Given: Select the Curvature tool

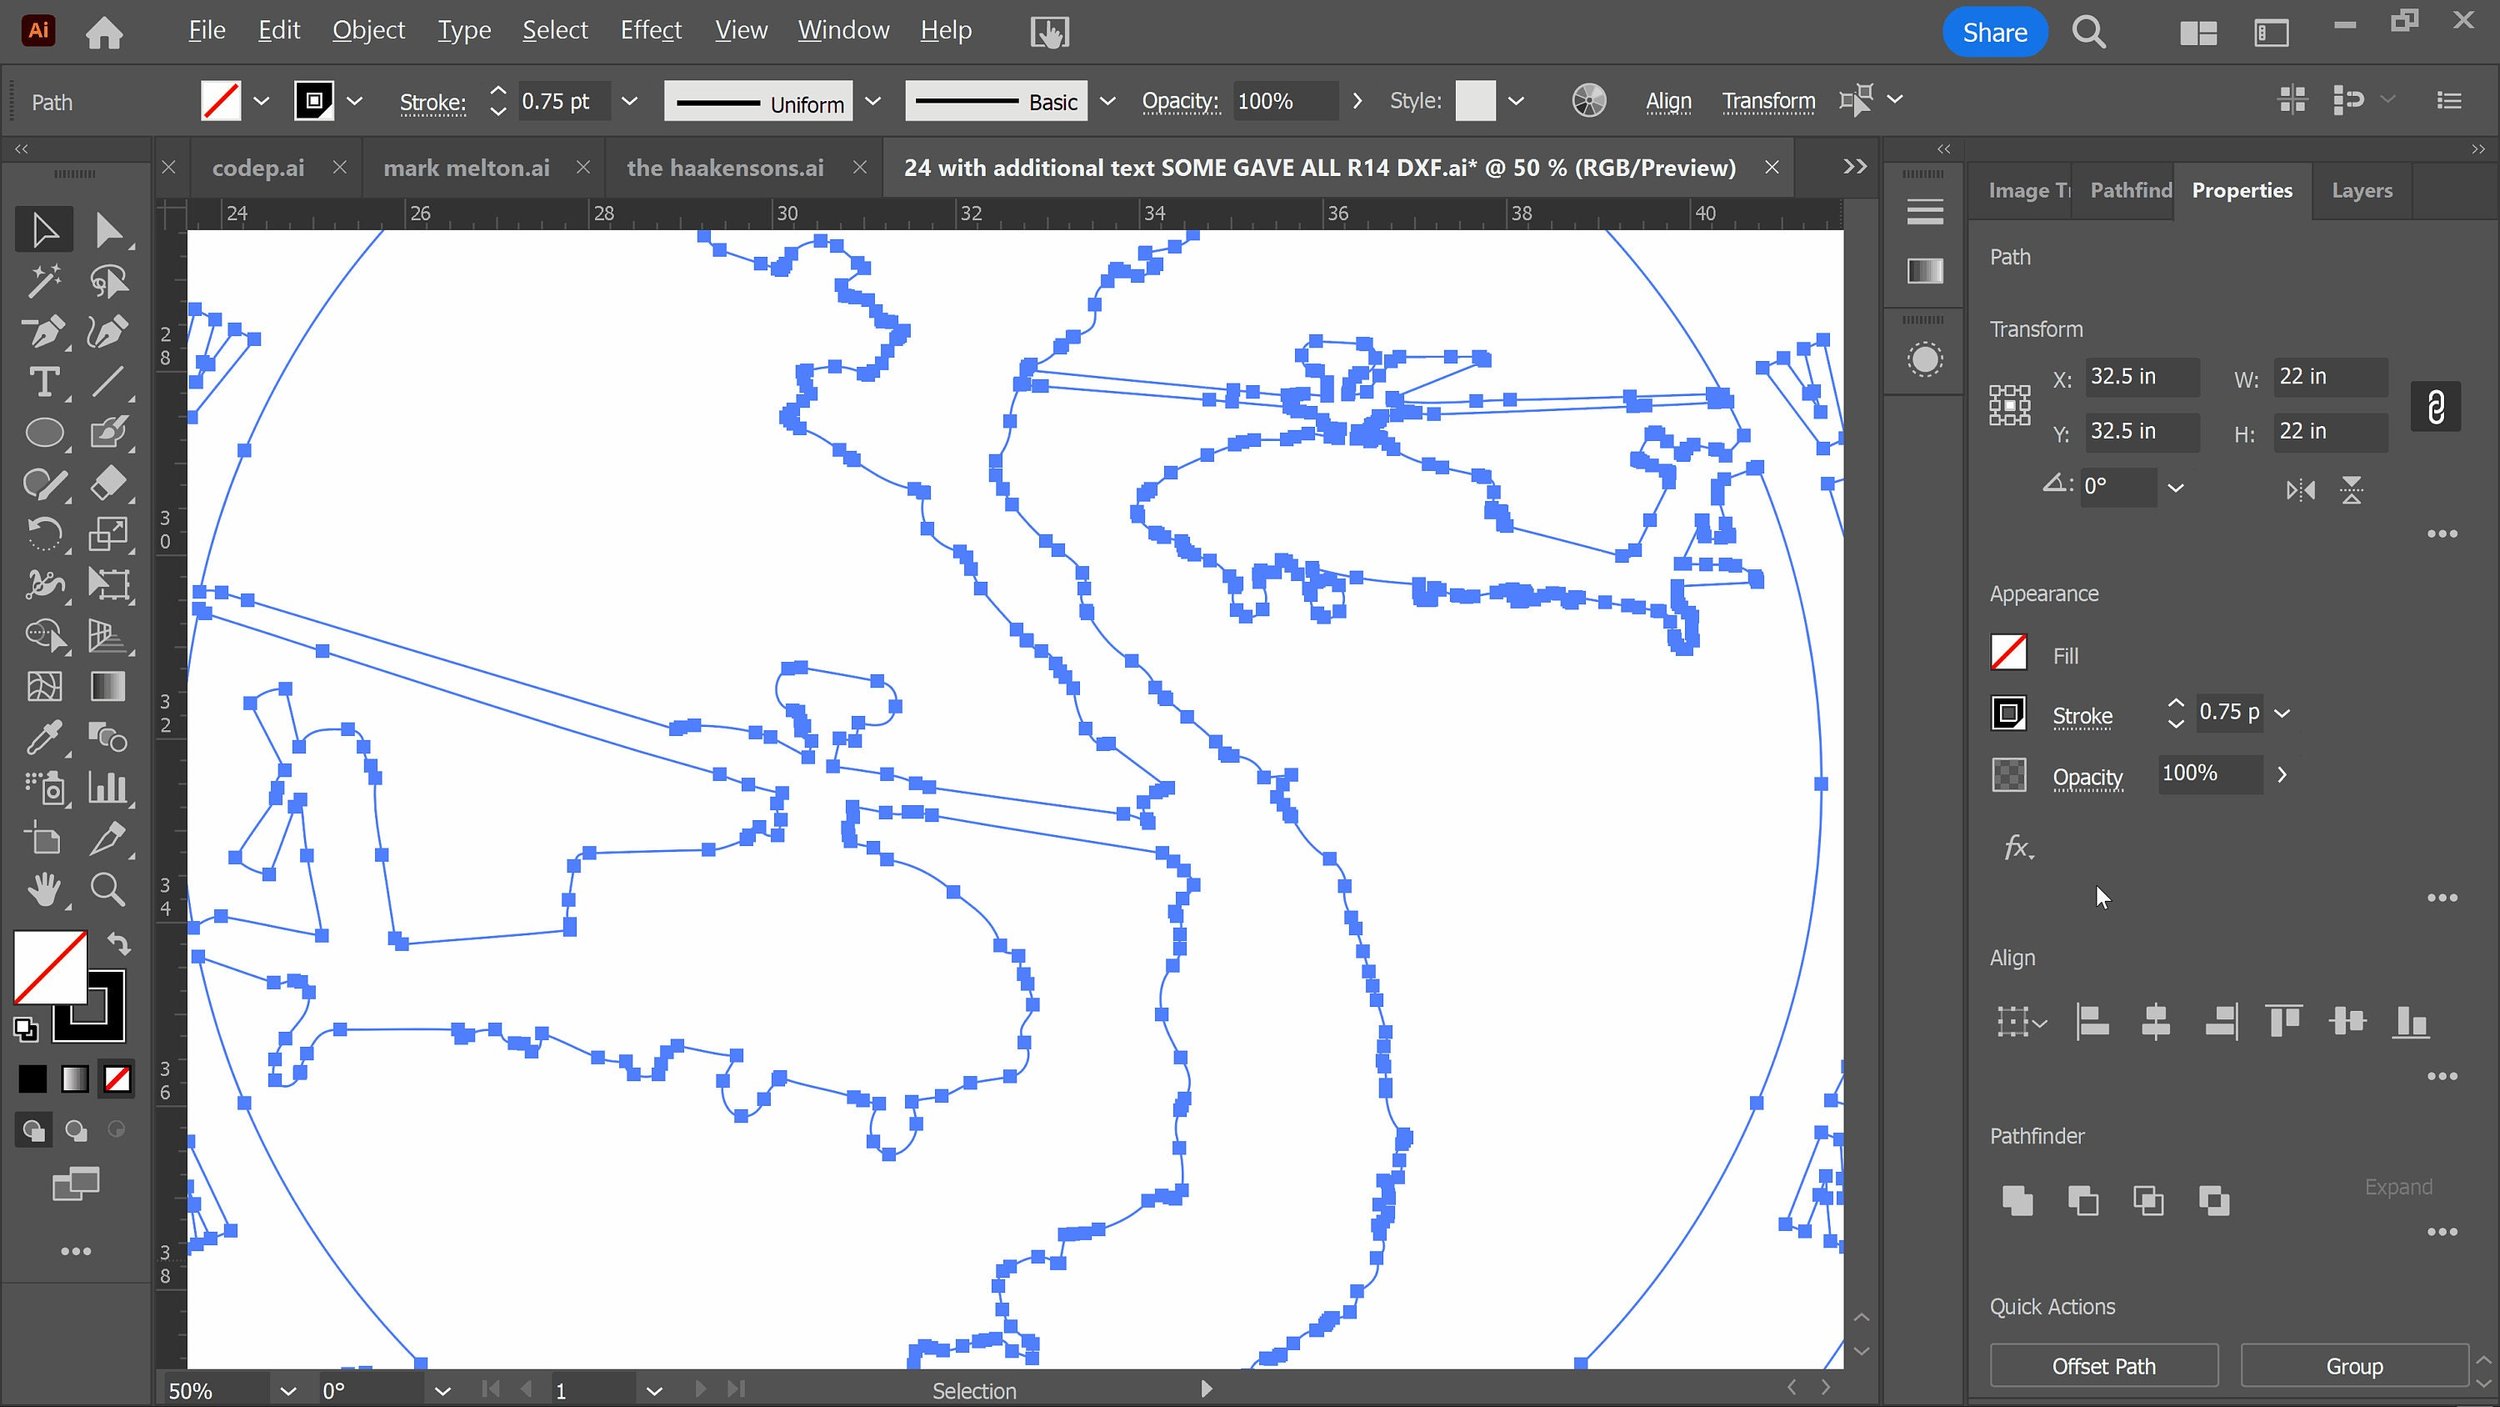Looking at the screenshot, I should click(108, 332).
